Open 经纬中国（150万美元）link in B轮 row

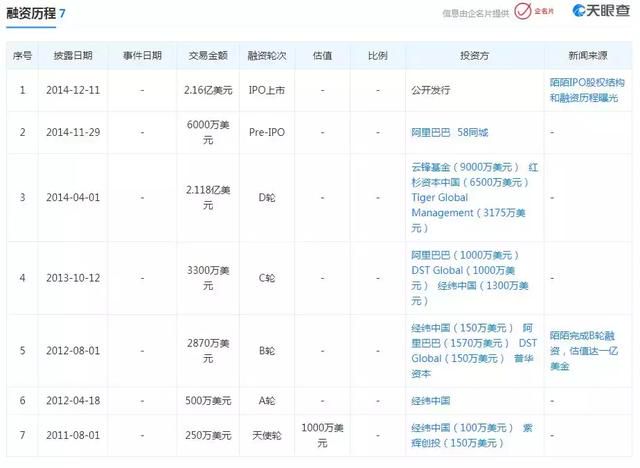point(462,328)
